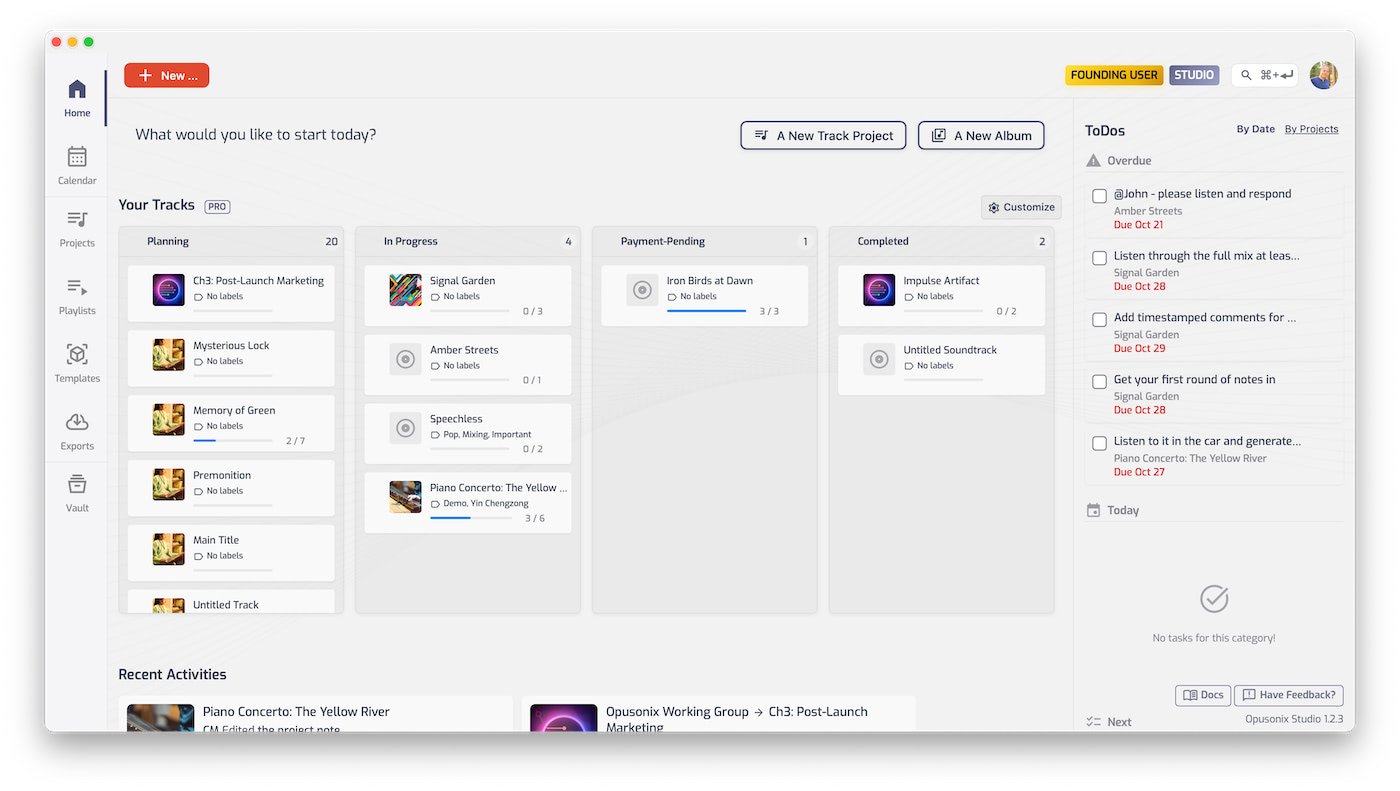This screenshot has width=1400, height=791.
Task: Click the A New Track Project button
Action: (x=823, y=136)
